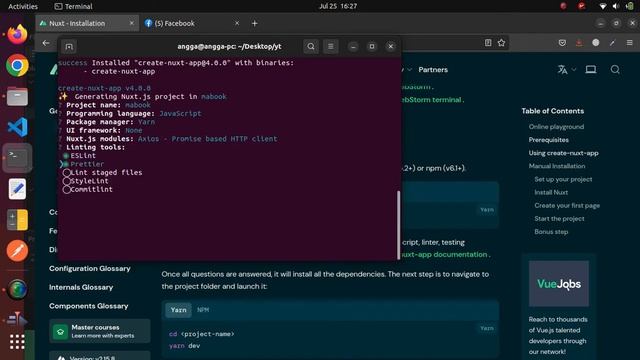Open the VueJobs advertisement
This screenshot has width=640, height=360.
pos(559,284)
